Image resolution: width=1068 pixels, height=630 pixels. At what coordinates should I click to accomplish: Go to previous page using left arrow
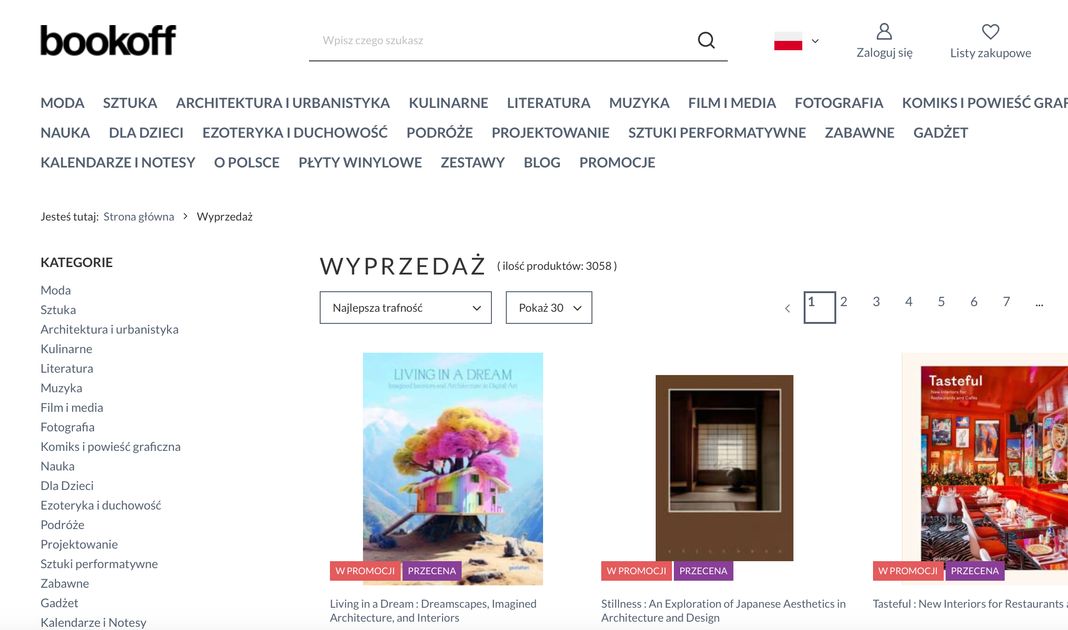pos(787,309)
